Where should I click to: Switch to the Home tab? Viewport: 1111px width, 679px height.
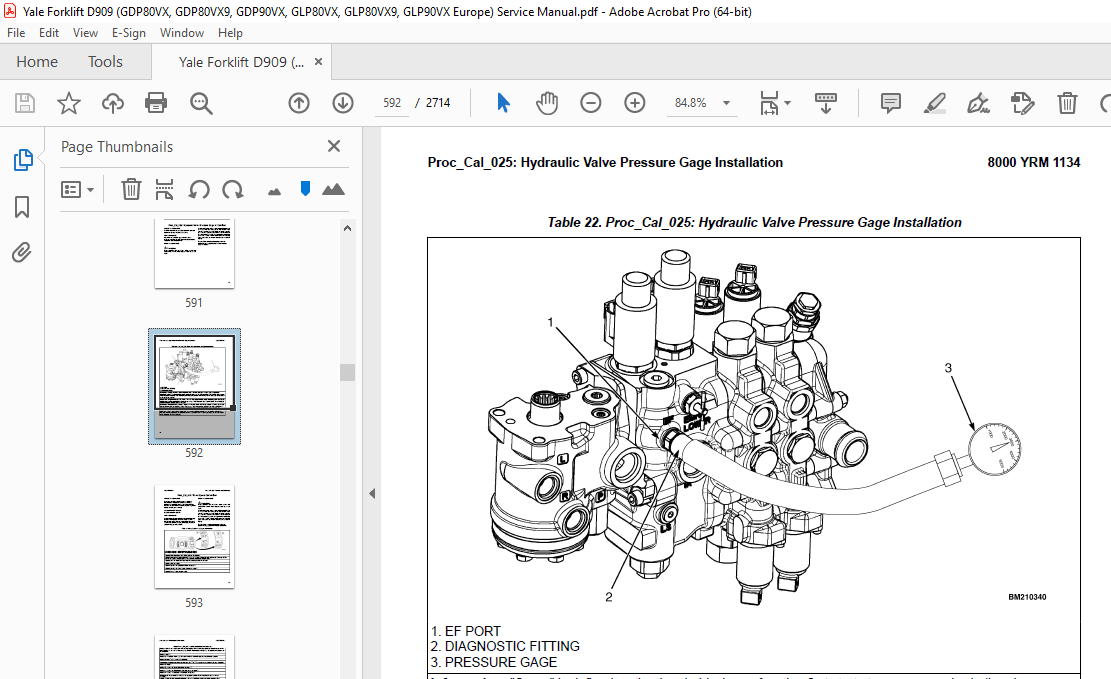tap(37, 62)
